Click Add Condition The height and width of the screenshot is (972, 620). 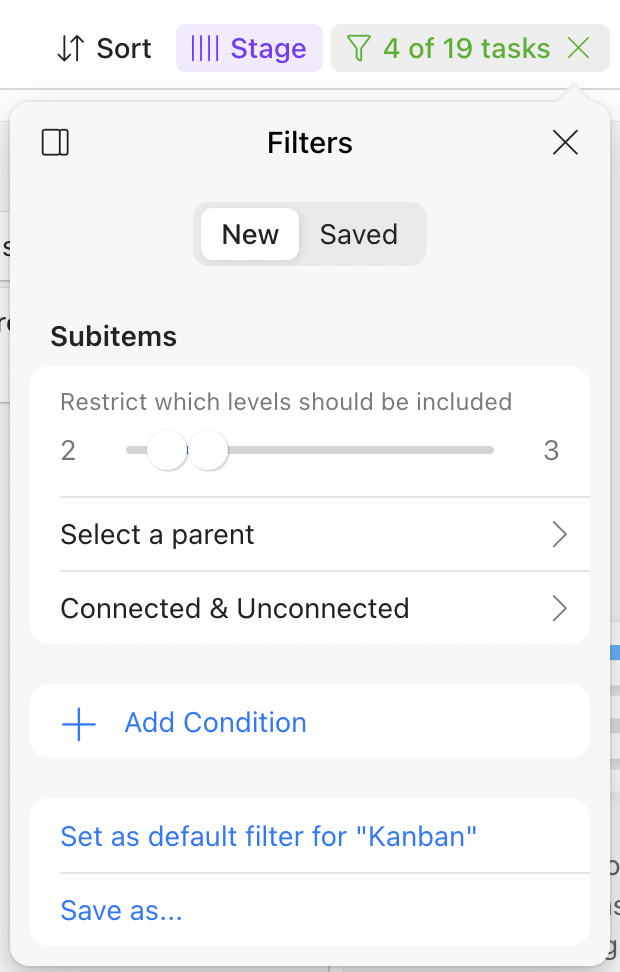coord(215,723)
